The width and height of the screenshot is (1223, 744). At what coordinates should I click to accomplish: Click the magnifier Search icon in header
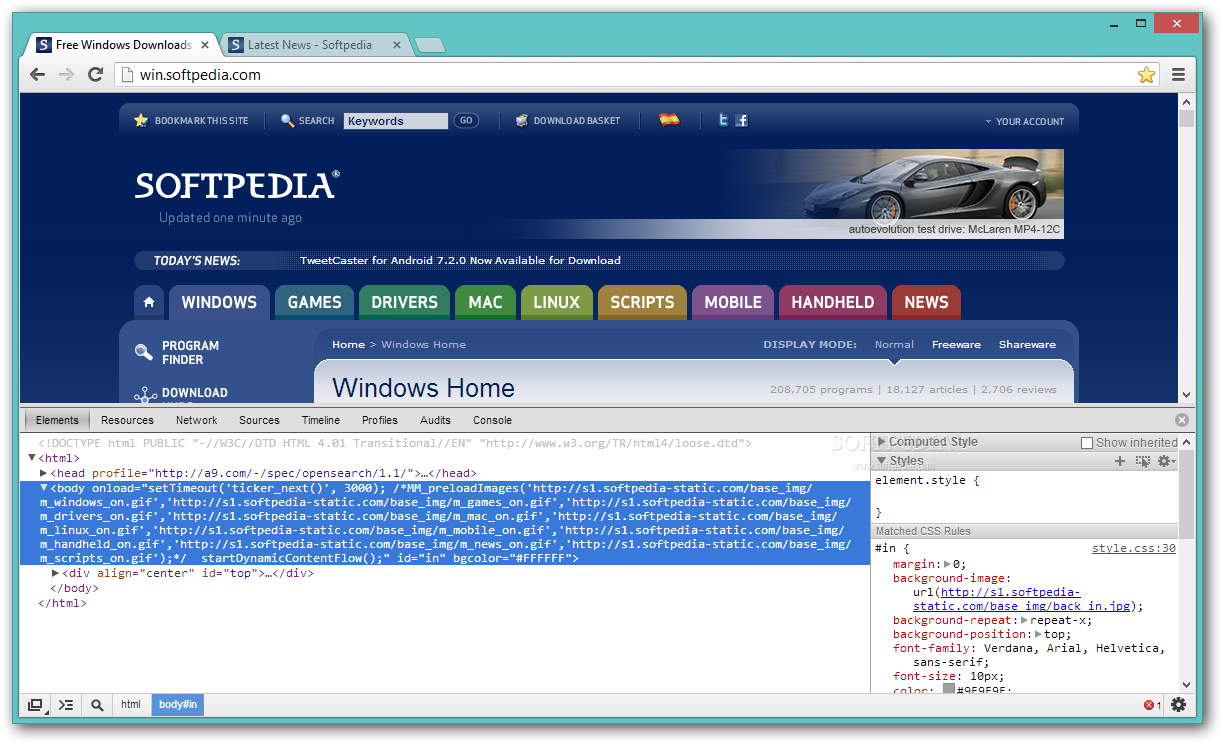point(287,120)
